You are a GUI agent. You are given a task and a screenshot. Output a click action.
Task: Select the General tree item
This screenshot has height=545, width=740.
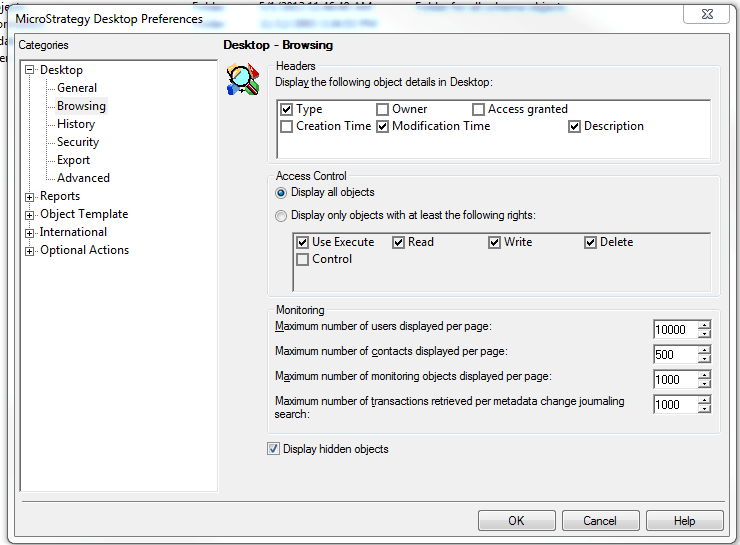click(77, 88)
